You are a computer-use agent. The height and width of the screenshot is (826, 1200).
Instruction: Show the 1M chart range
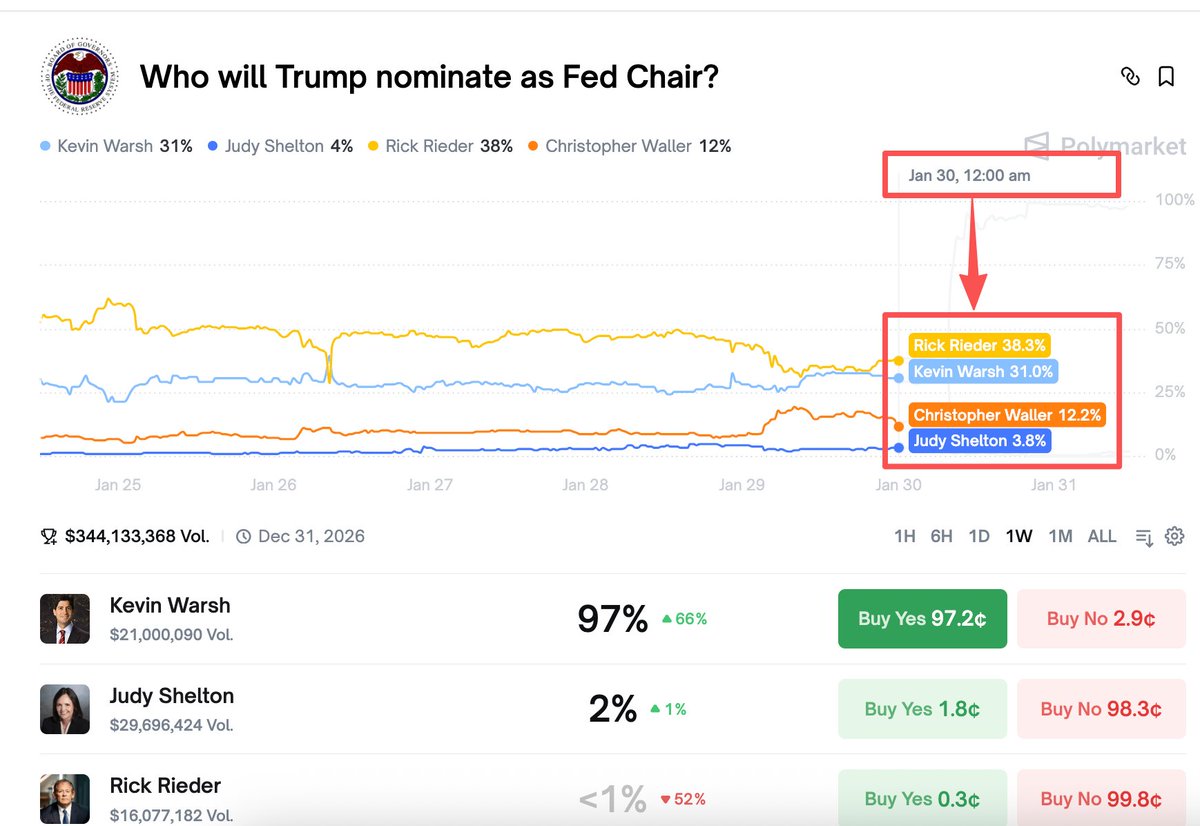[1060, 536]
